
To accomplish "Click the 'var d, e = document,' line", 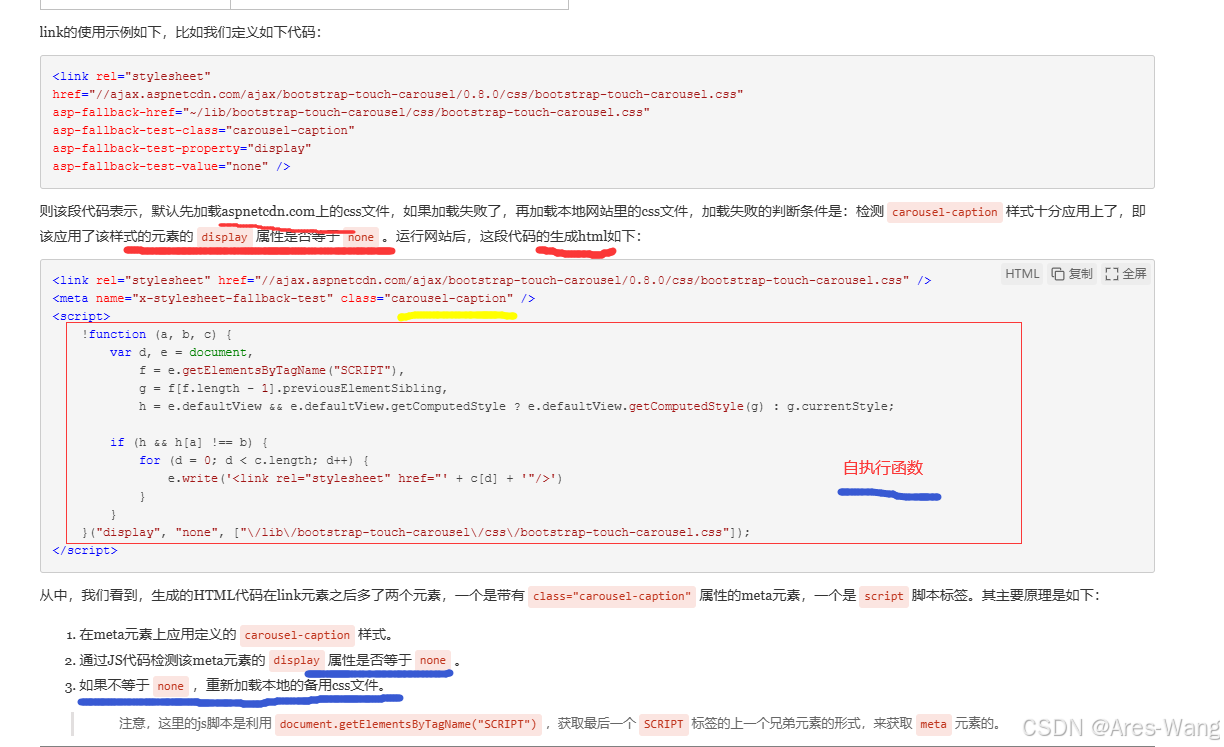I will pos(181,352).
